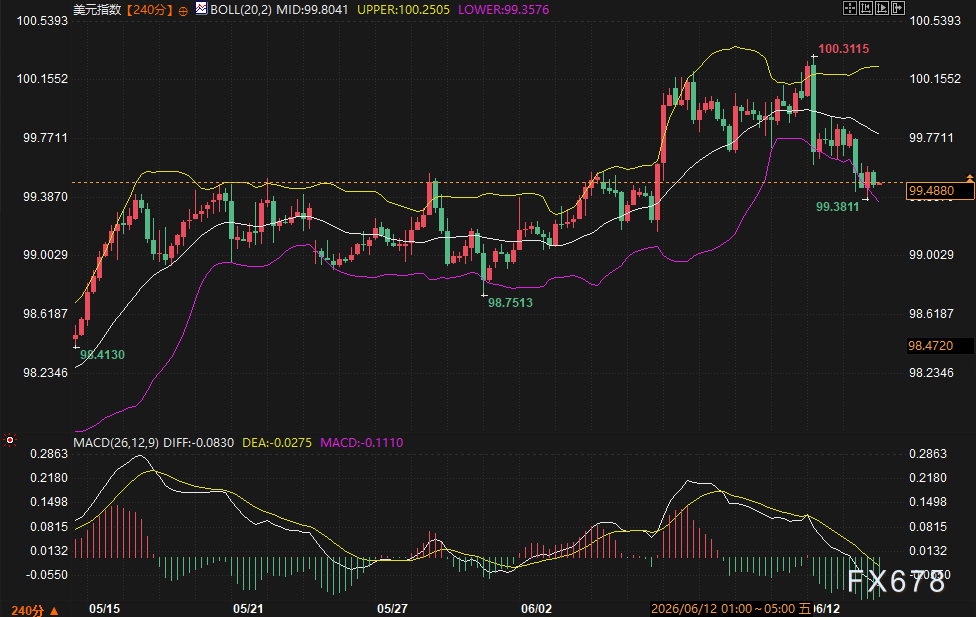
Task: Click the orange circled-plus icon beside 240分
Action: pyautogui.click(x=183, y=11)
